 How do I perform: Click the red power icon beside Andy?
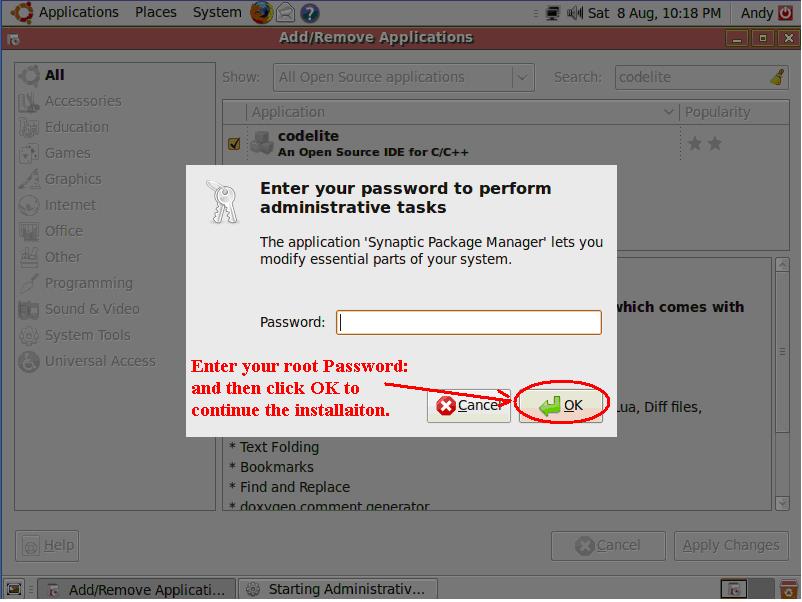(x=786, y=12)
